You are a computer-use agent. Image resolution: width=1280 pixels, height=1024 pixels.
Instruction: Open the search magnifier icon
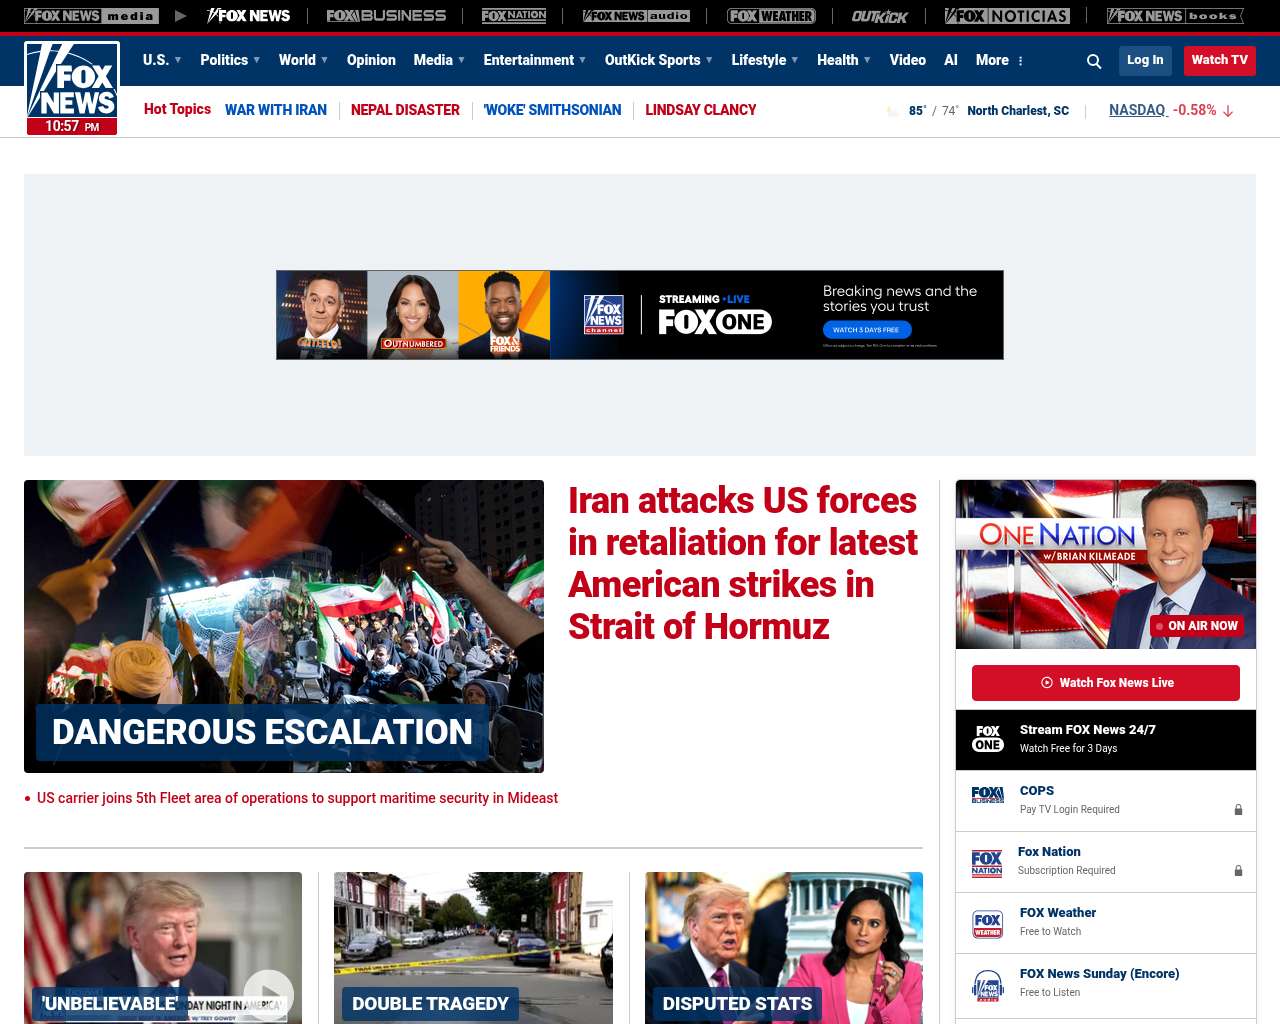[1094, 61]
